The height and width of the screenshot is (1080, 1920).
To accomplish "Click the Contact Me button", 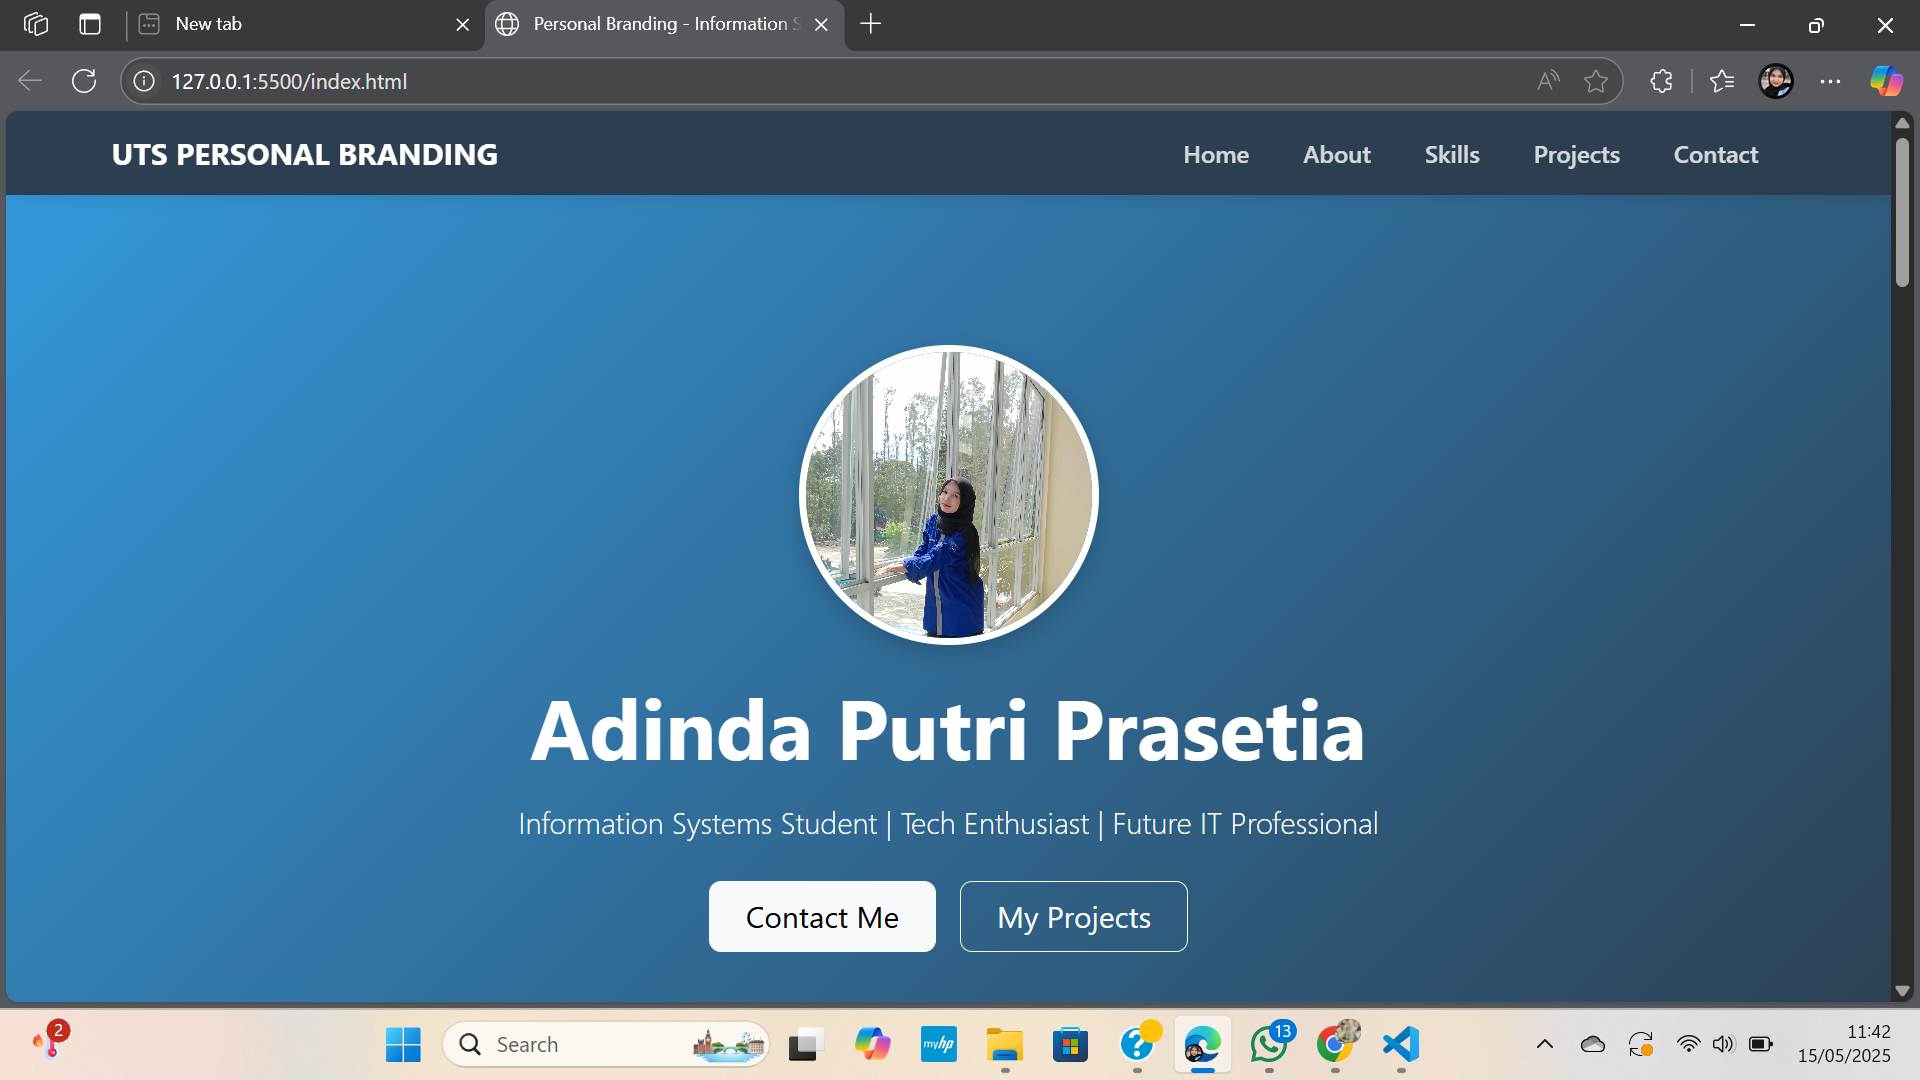I will (x=822, y=916).
